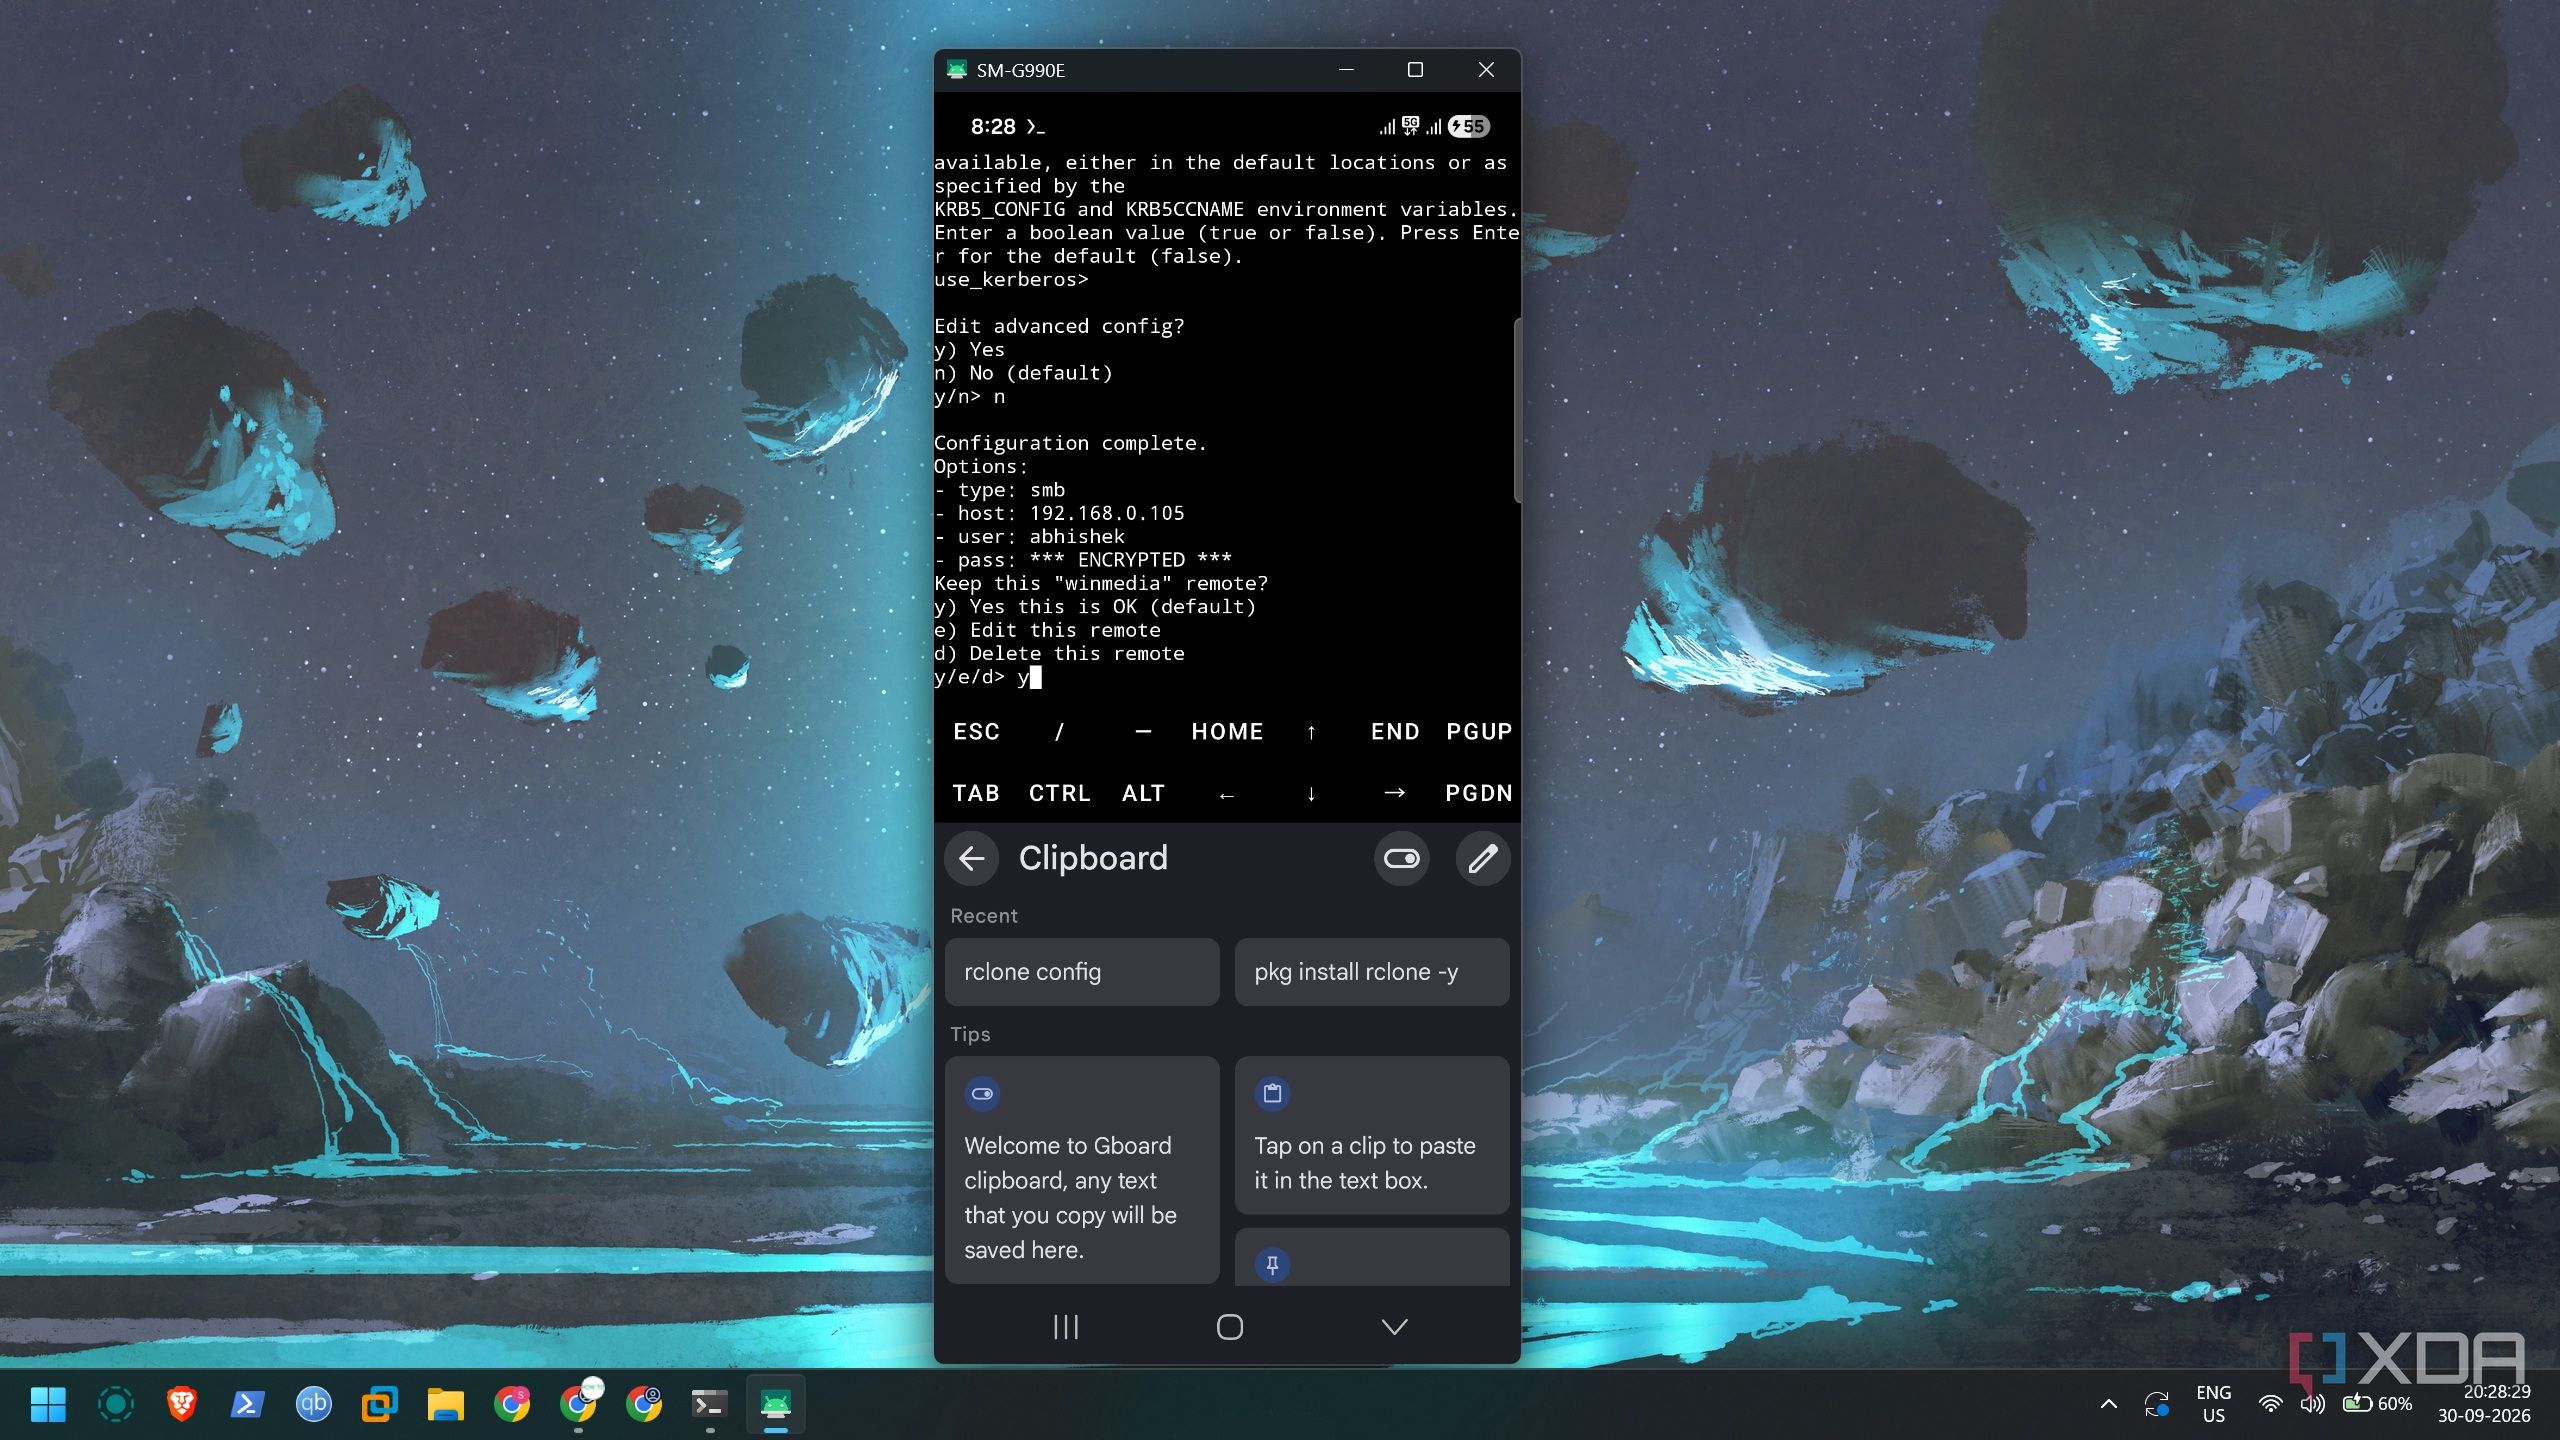The image size is (2560, 1440).
Task: Open the teal dashed-circle app in taskbar
Action: tap(115, 1404)
